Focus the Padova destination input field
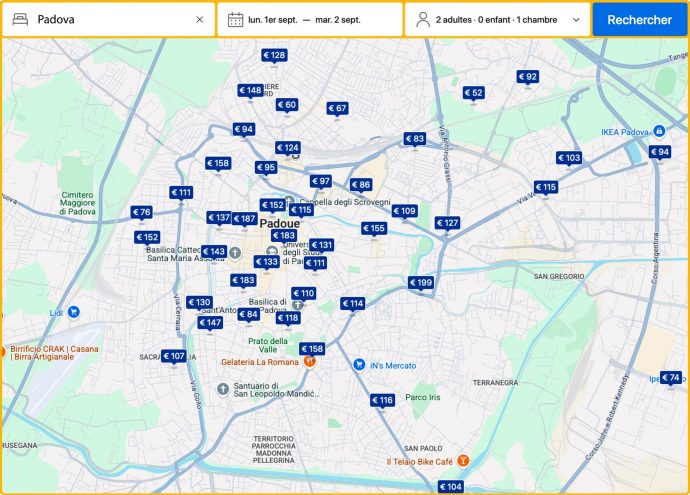The image size is (690, 495). click(x=110, y=19)
